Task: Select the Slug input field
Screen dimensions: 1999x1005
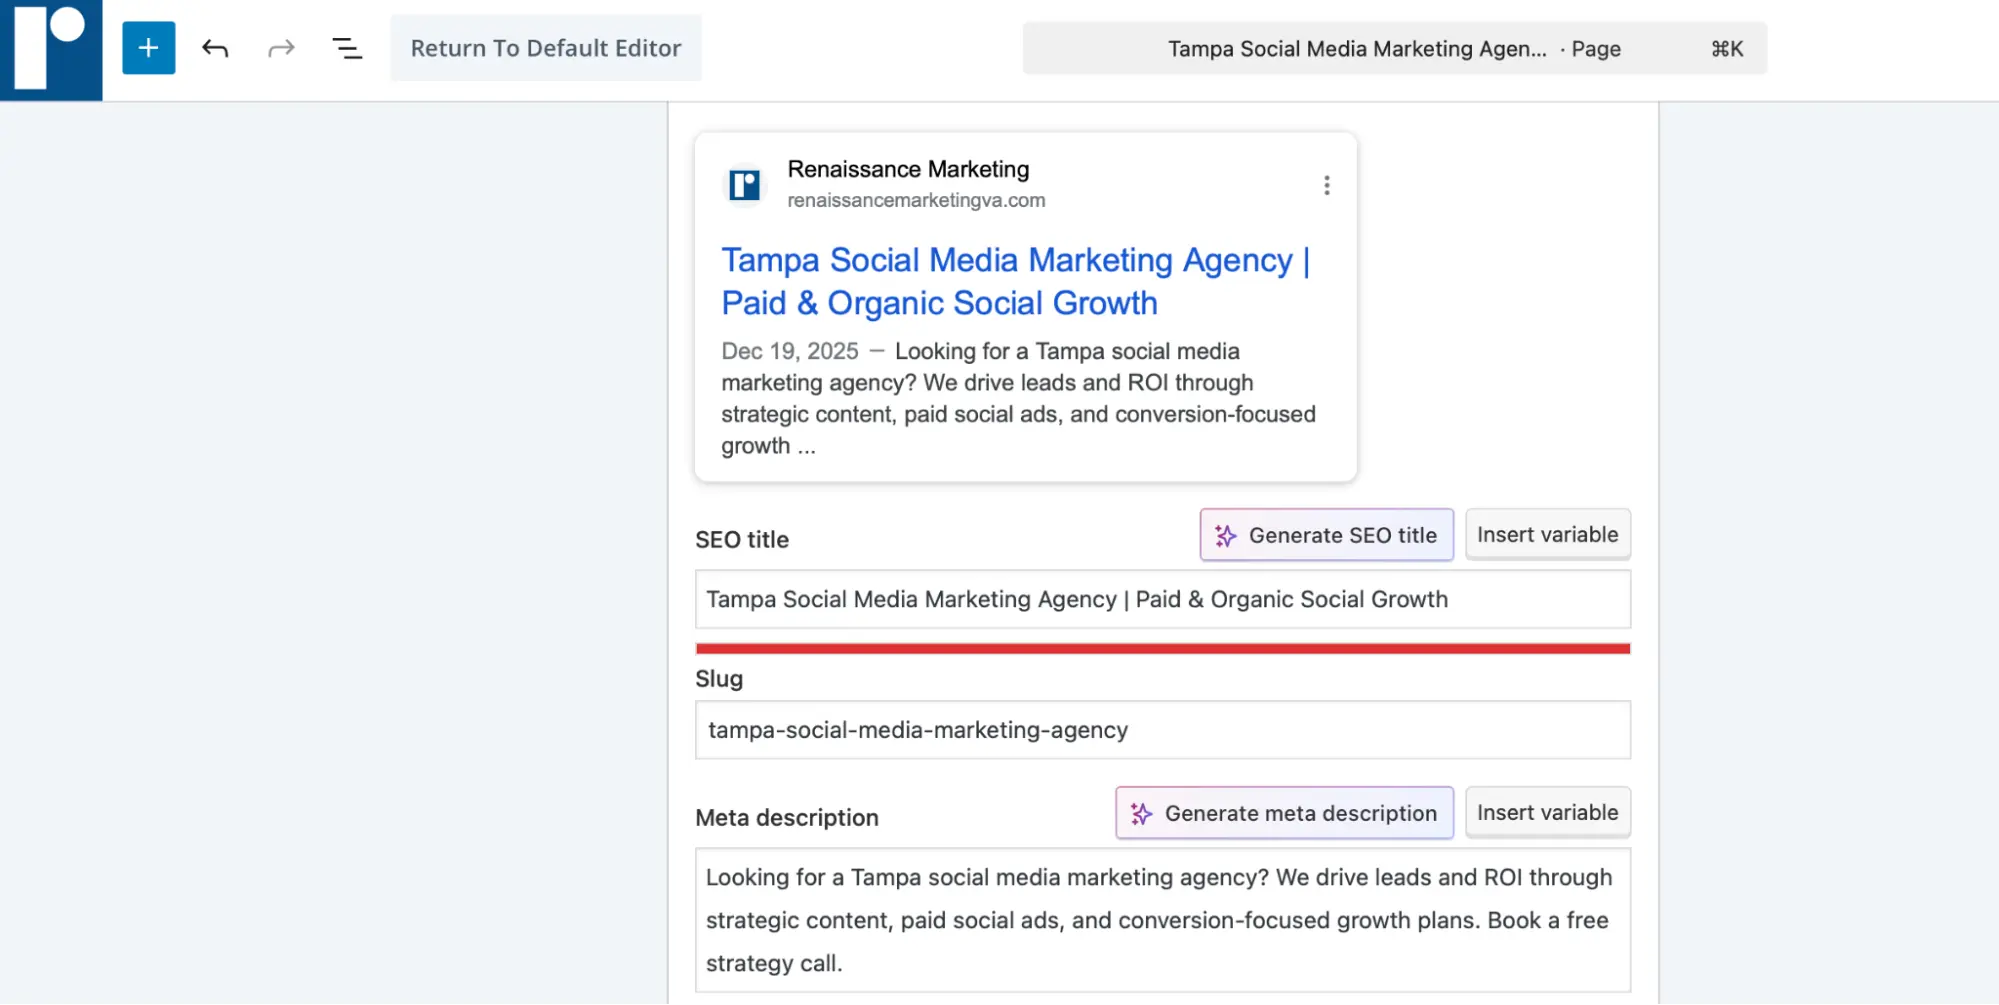Action: 1160,729
